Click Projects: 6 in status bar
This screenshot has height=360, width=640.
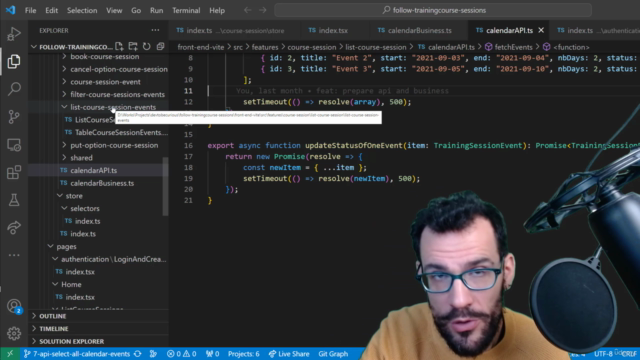tap(244, 354)
